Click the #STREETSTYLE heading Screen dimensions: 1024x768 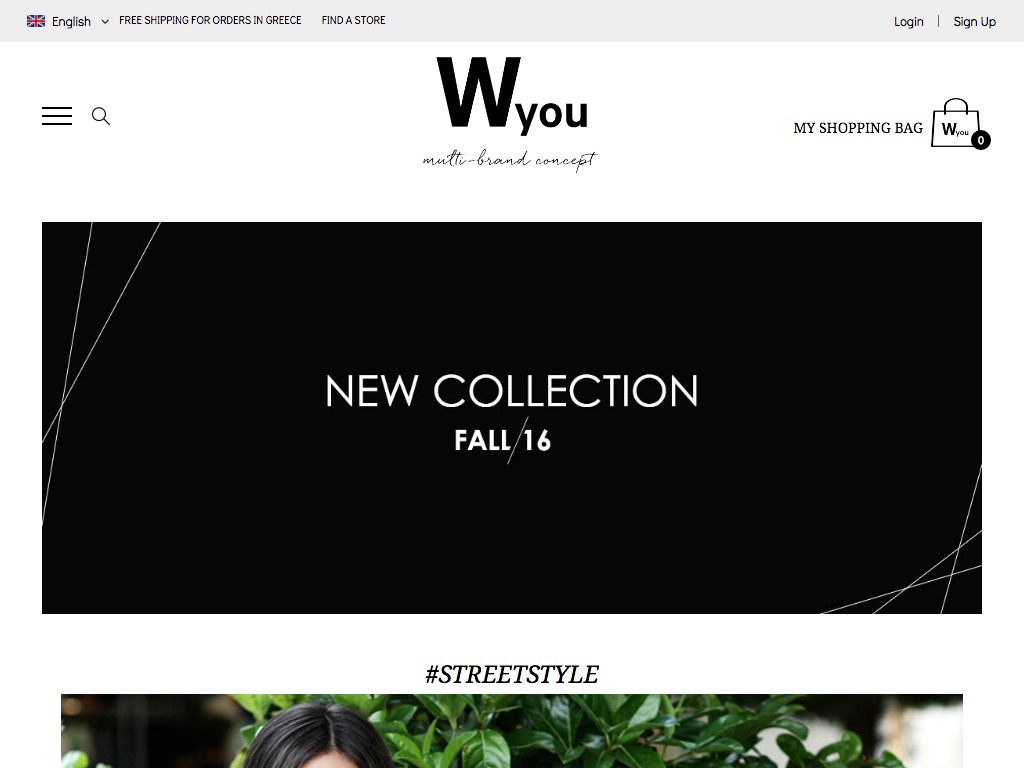point(512,675)
